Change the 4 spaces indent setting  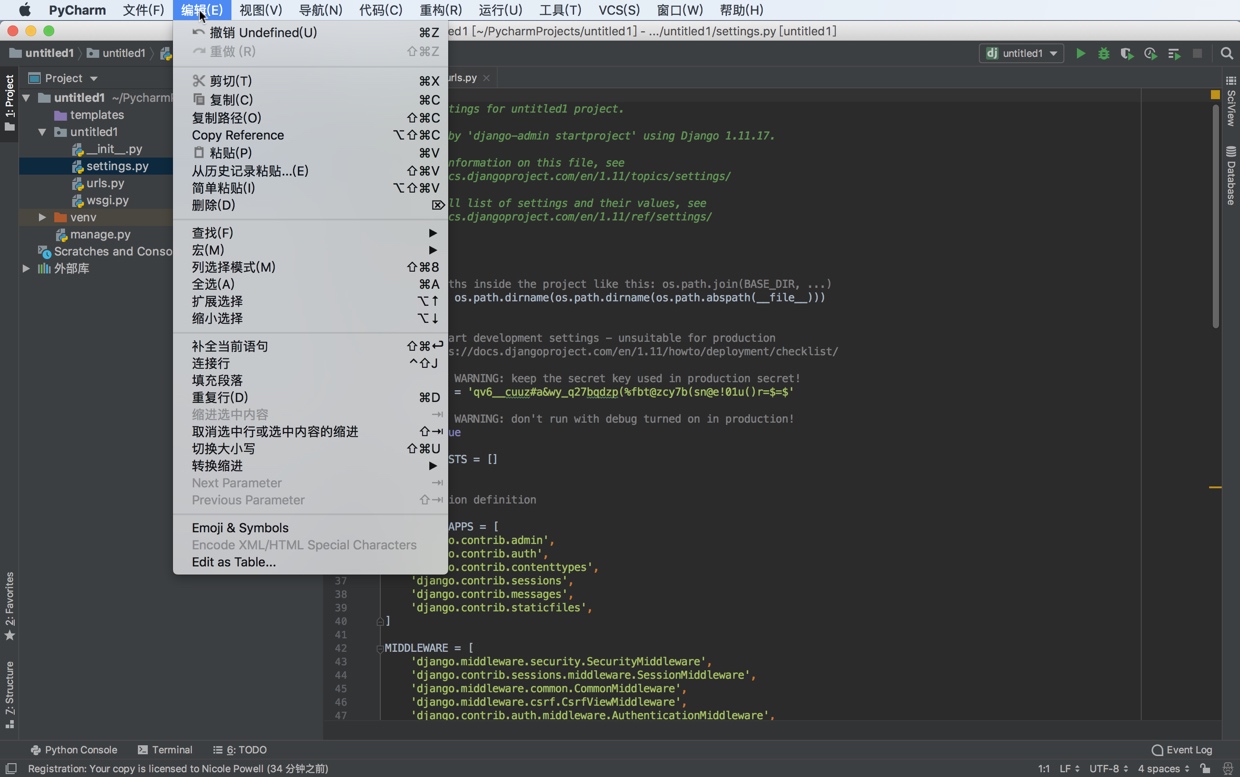coord(1164,769)
